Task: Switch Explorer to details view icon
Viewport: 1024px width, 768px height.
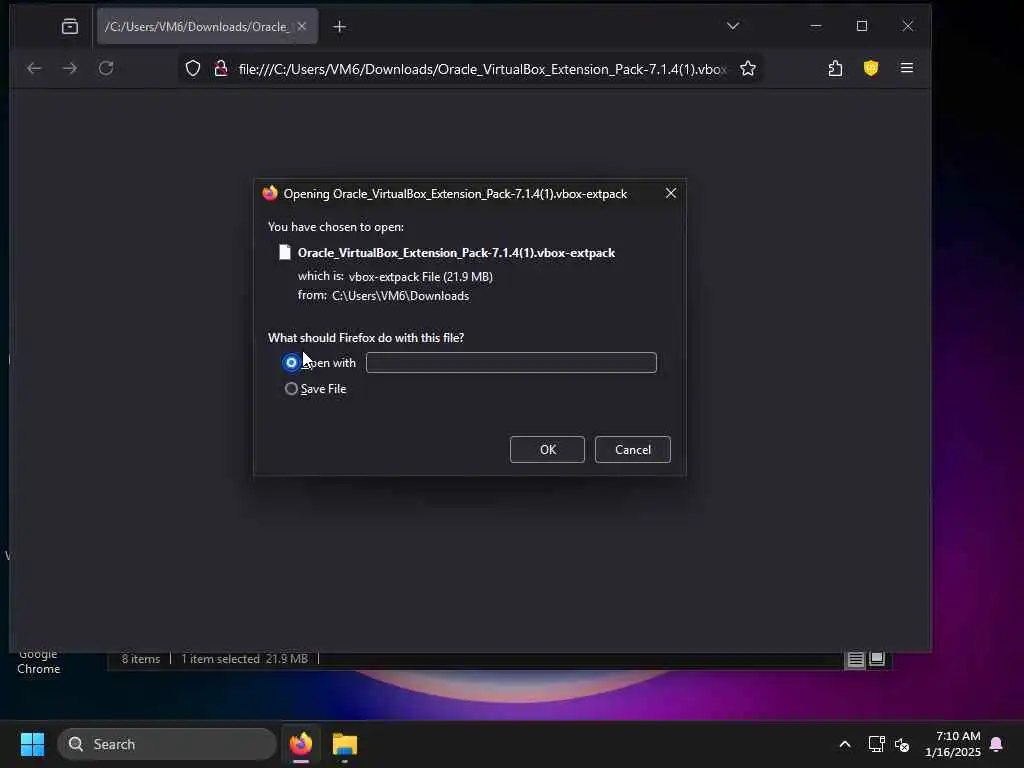Action: tap(855, 659)
